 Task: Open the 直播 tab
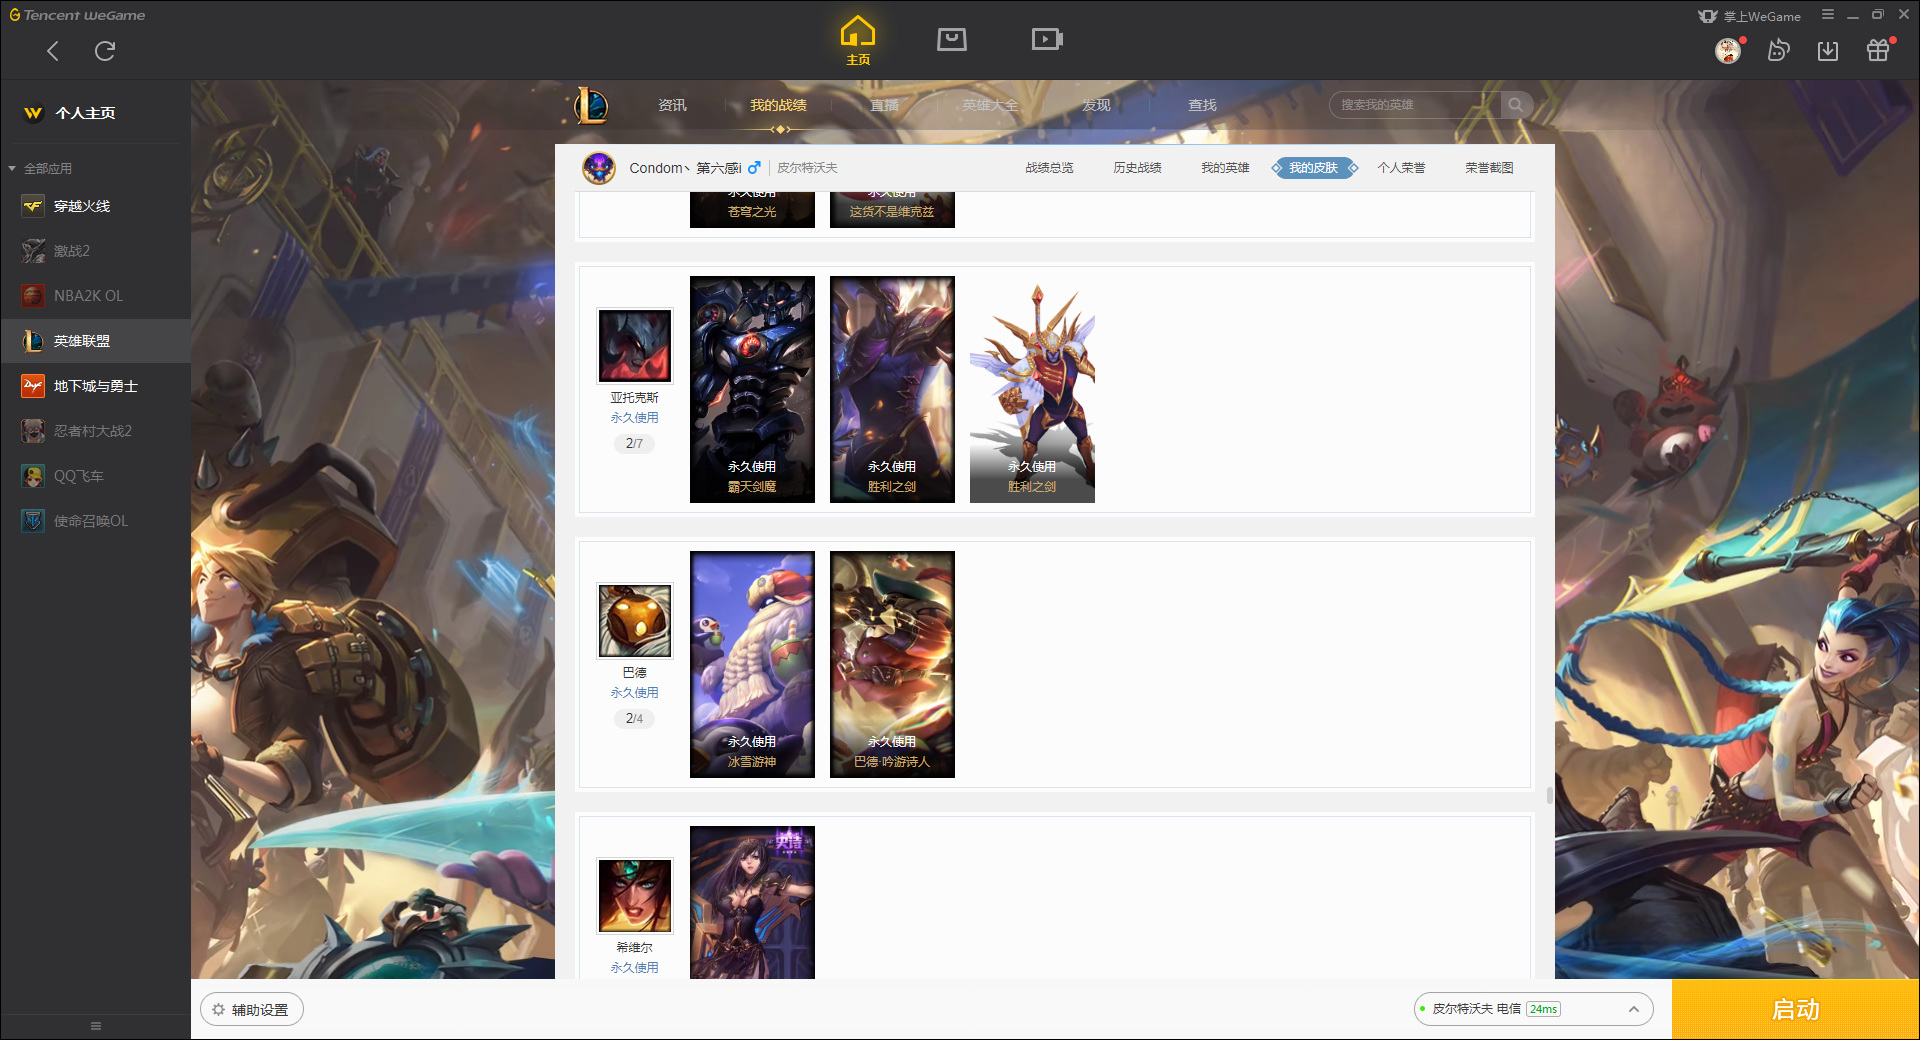tap(884, 105)
